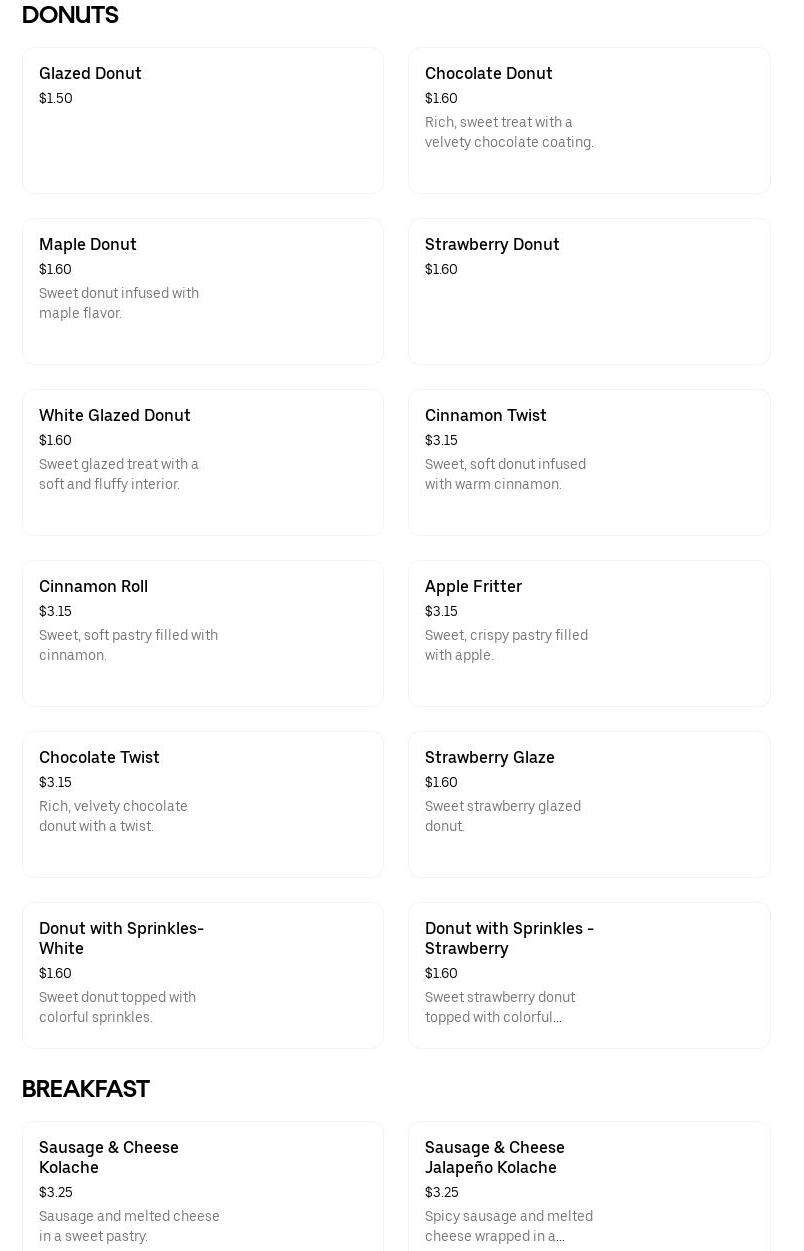Click the Apple Fritter name text
The image size is (804, 1251).
pos(473,587)
